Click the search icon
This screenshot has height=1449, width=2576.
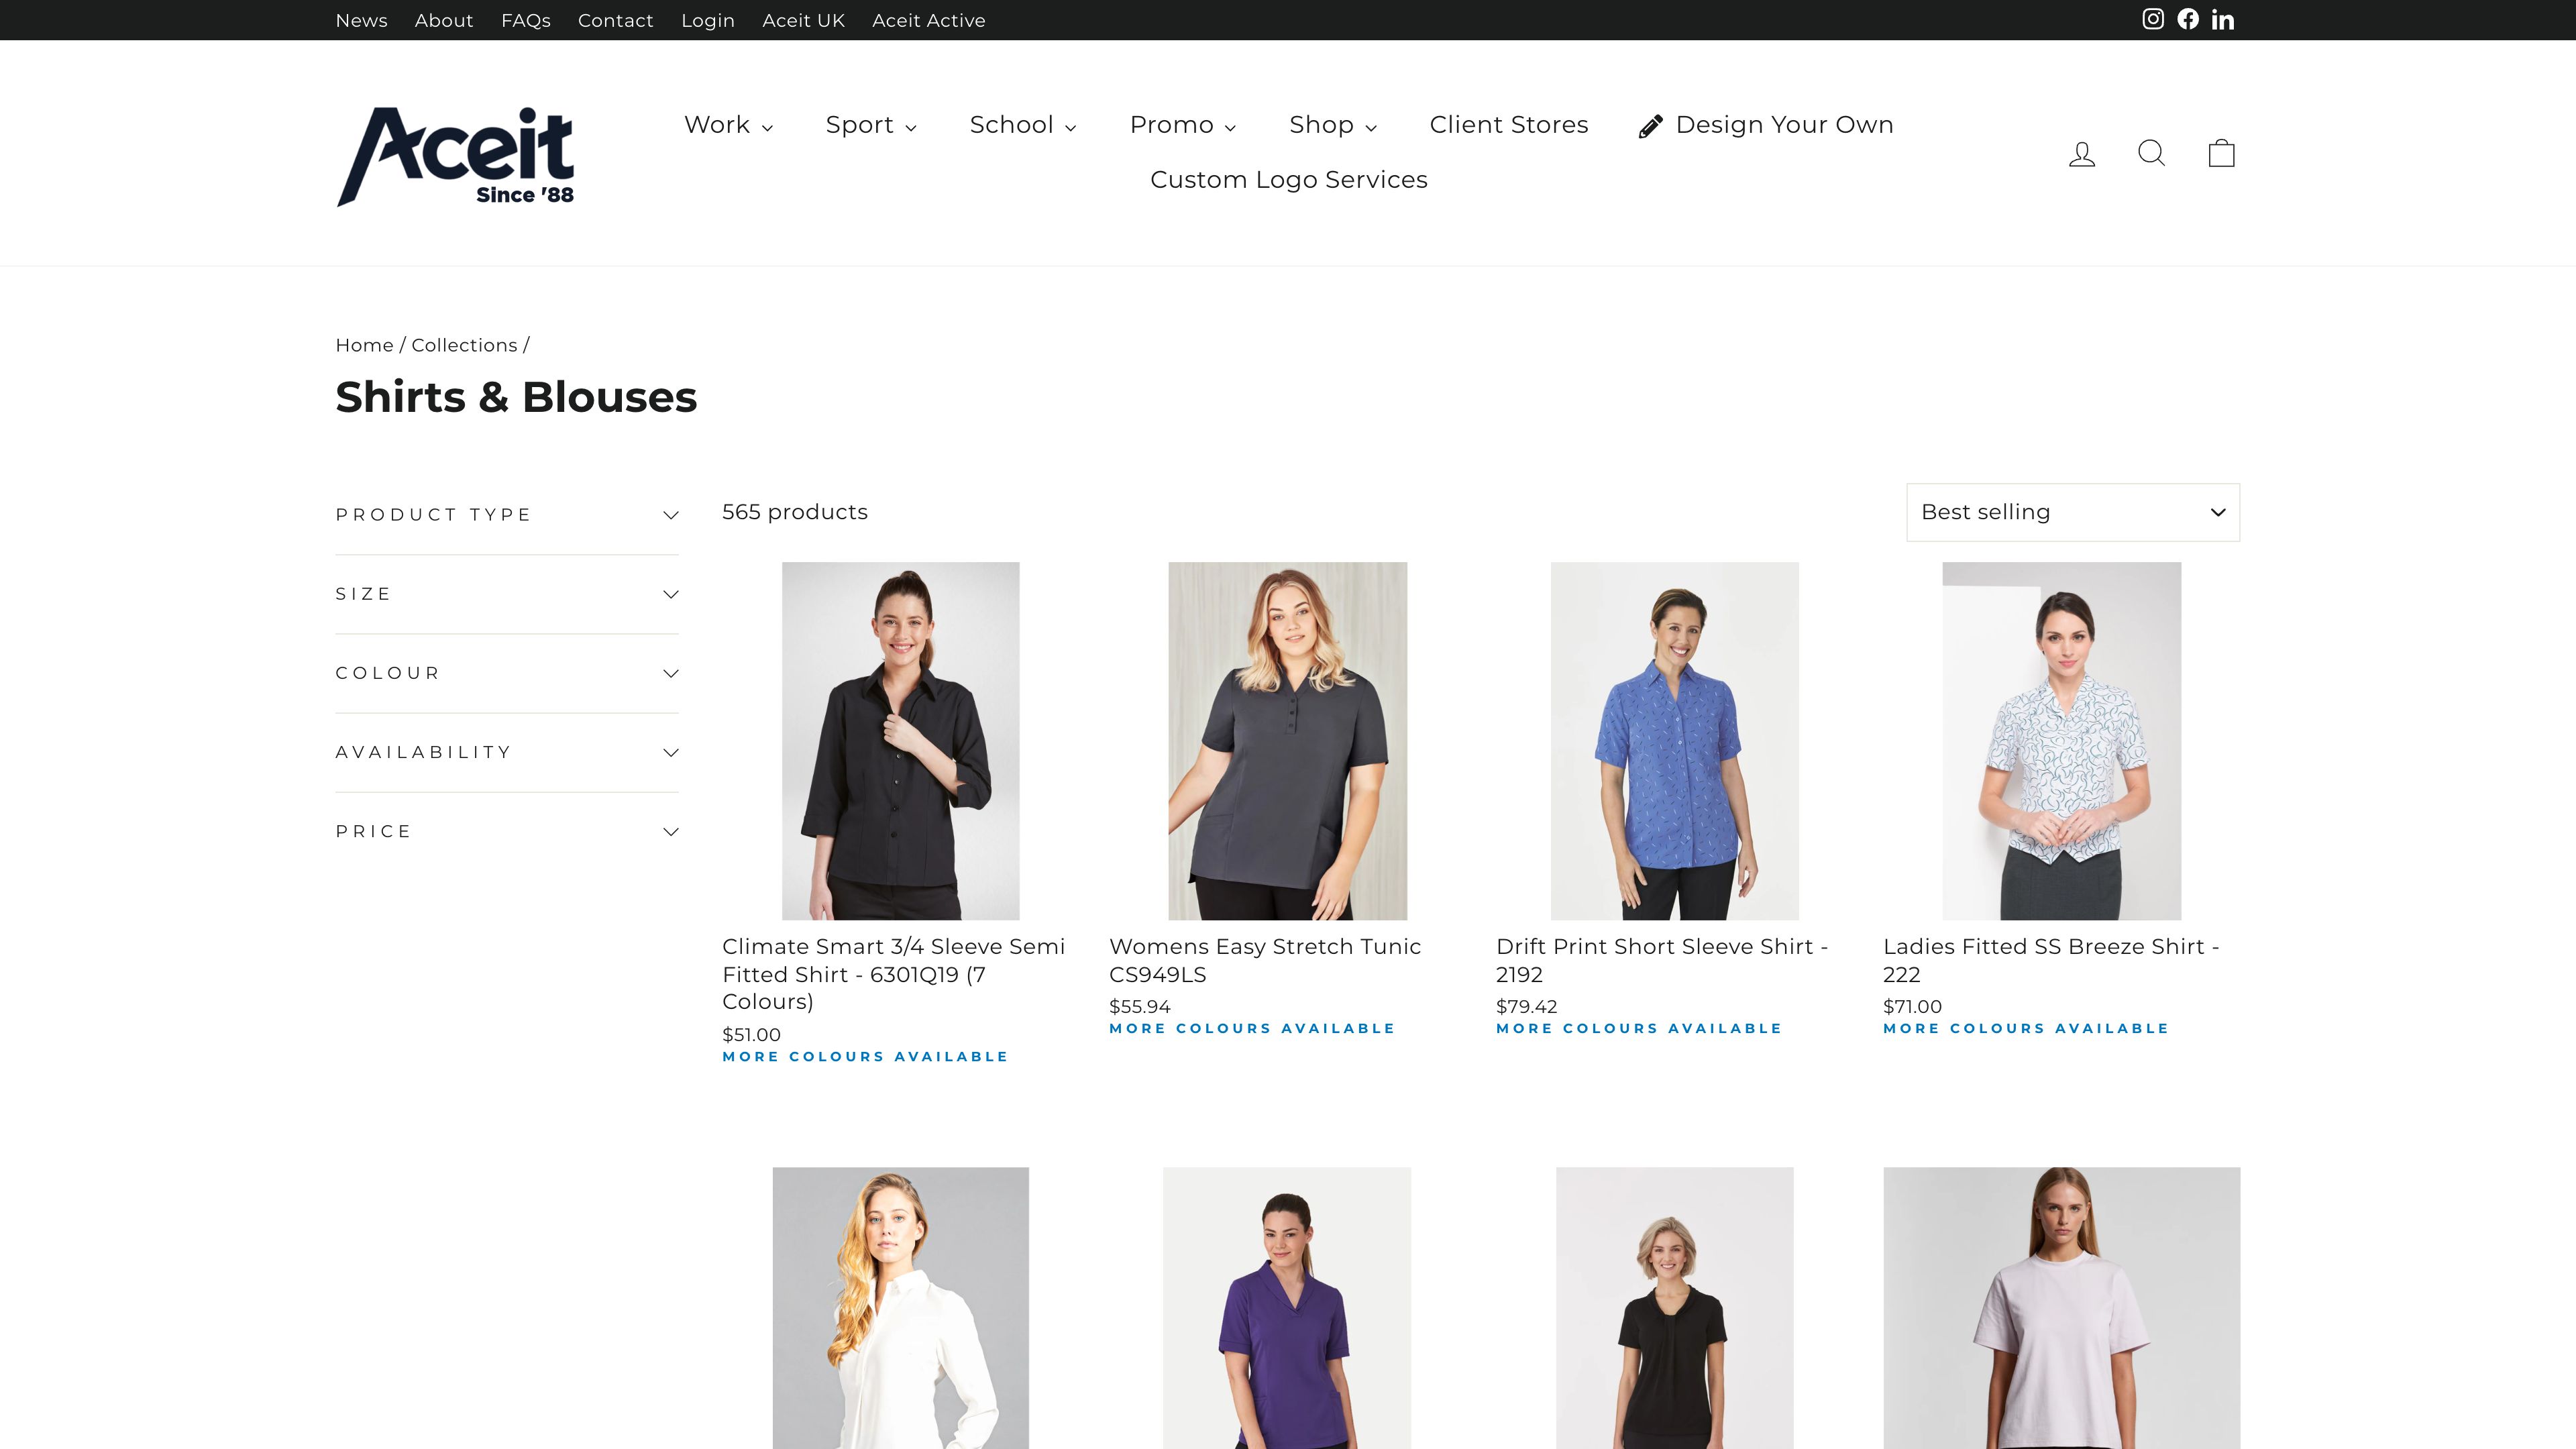pos(2151,153)
